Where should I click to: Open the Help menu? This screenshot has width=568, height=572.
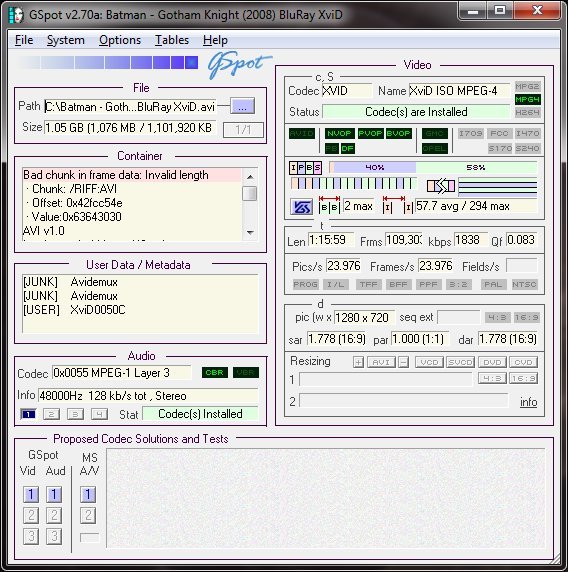215,40
